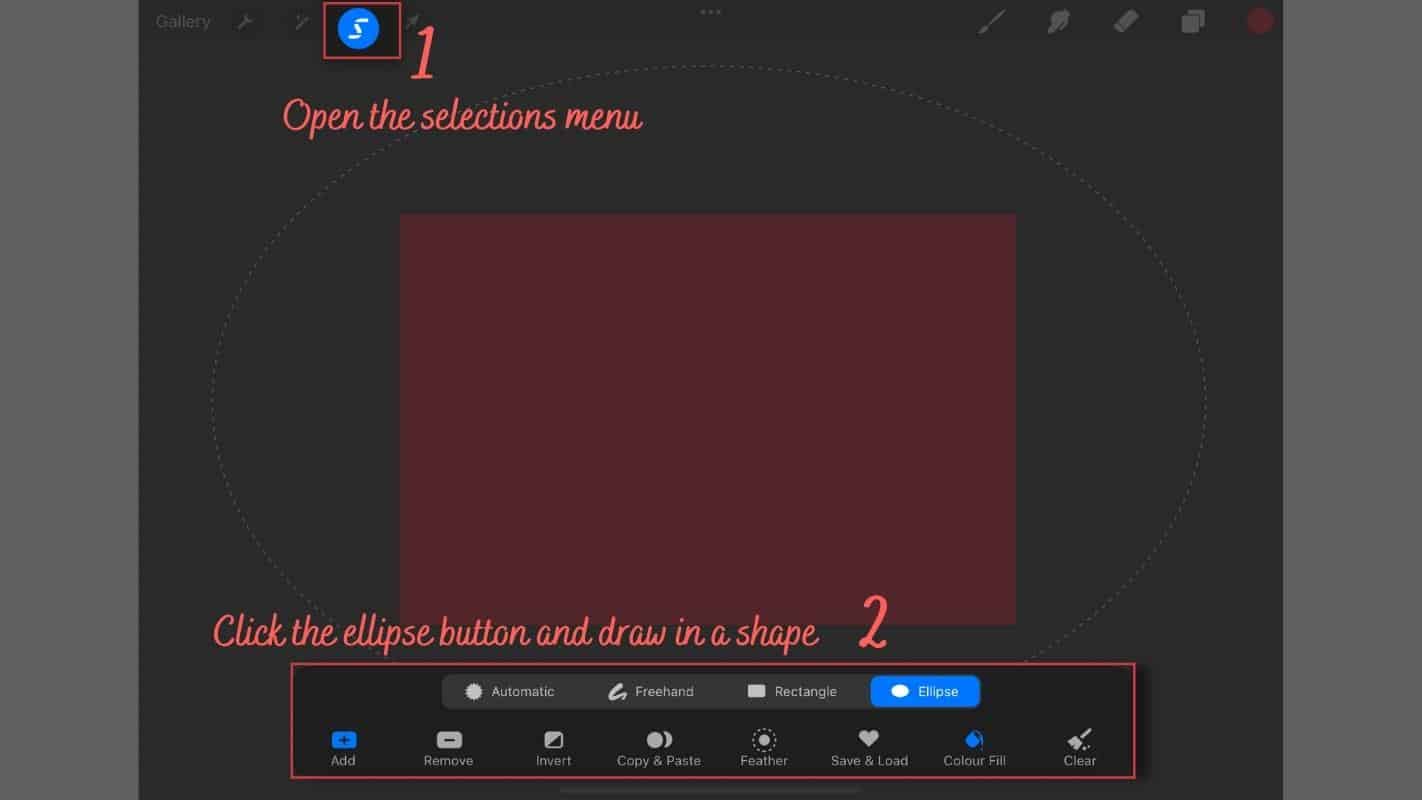Switch to Rectangle selection mode

click(792, 691)
